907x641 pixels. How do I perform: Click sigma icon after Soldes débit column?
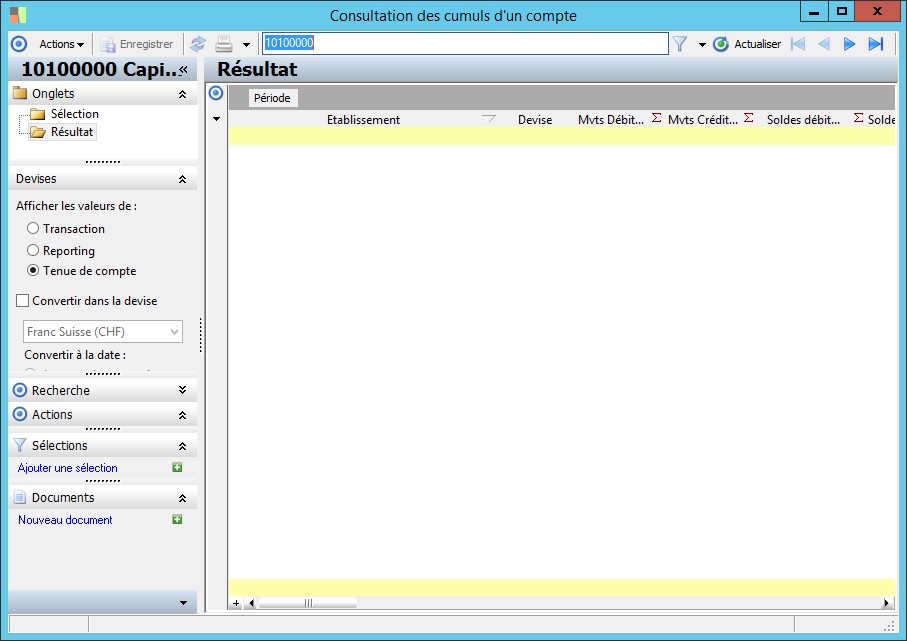pyautogui.click(x=858, y=118)
